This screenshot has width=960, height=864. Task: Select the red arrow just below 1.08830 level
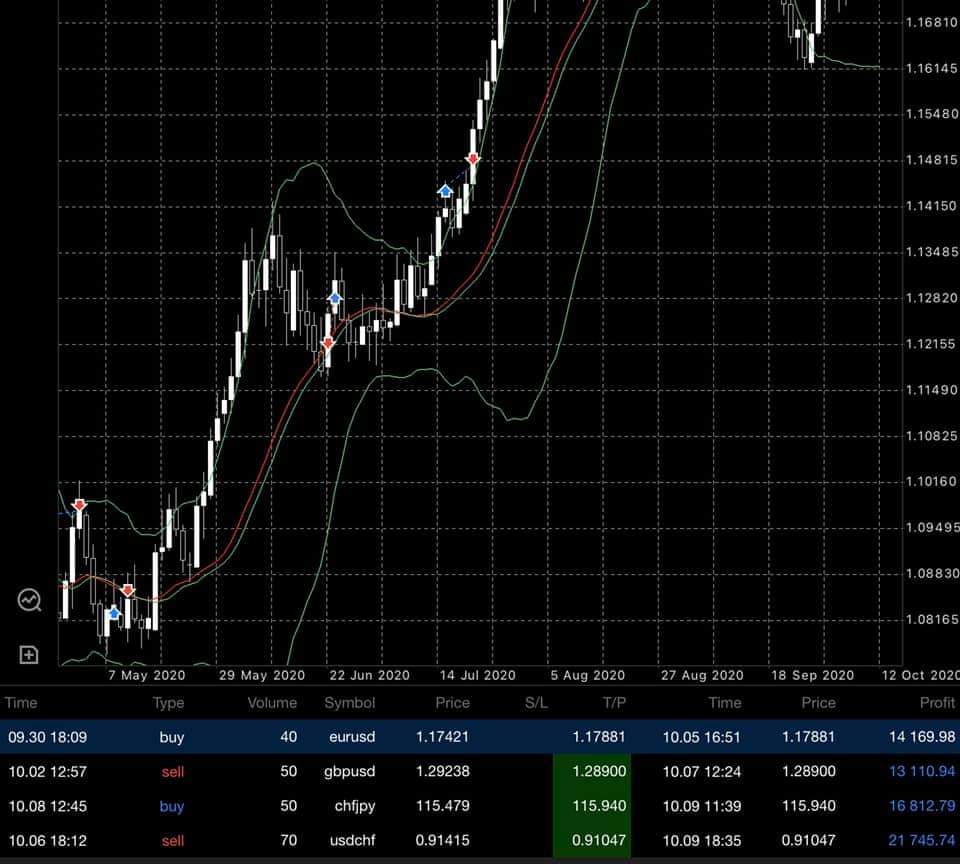(127, 590)
